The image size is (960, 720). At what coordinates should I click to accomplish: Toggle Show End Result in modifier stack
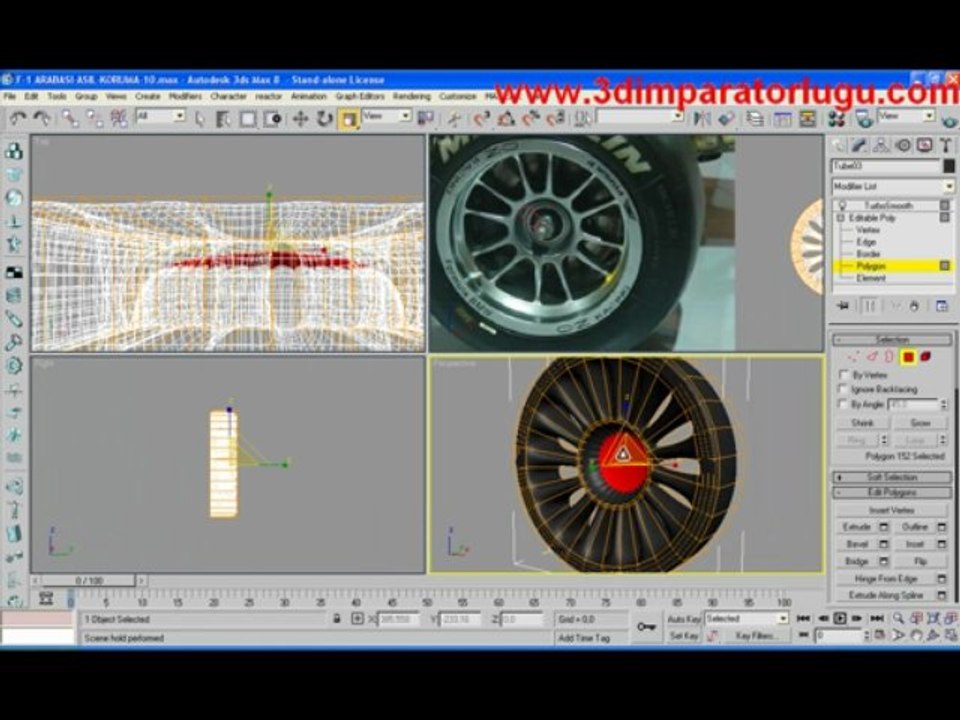869,306
